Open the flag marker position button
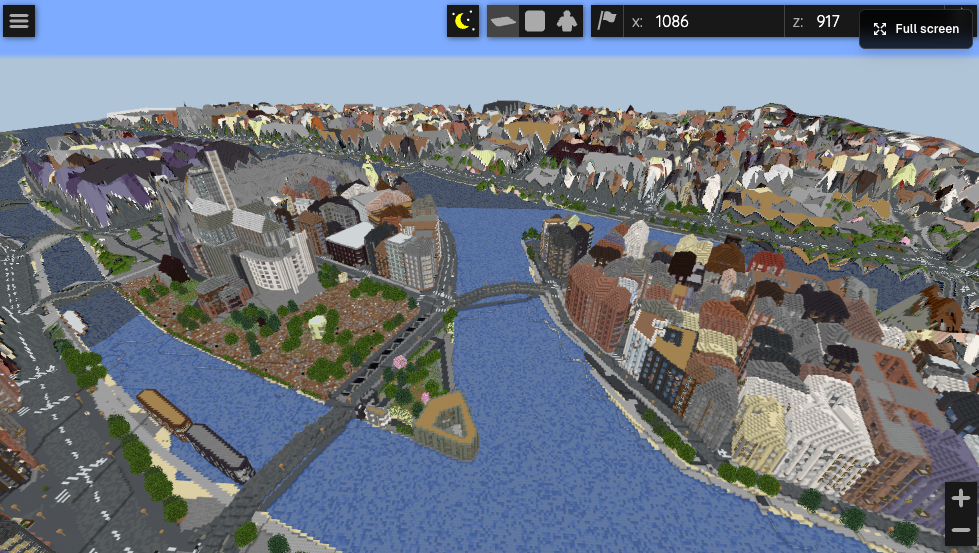The image size is (979, 553). pyautogui.click(x=607, y=21)
